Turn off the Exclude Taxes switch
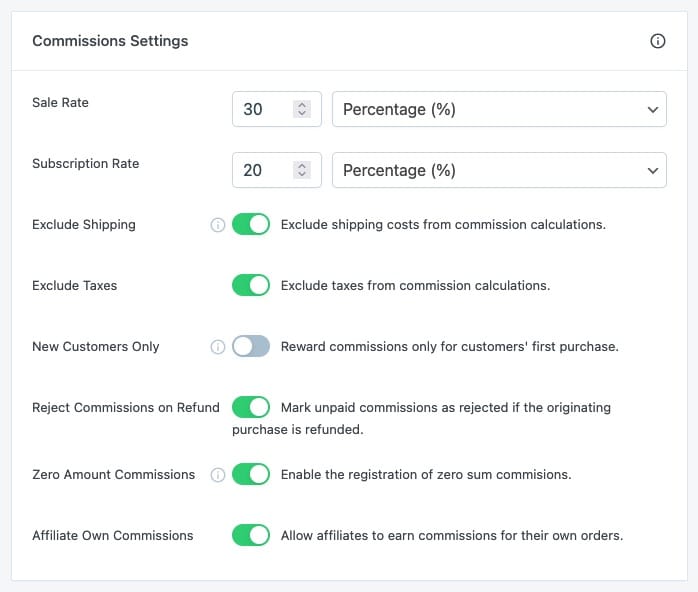The height and width of the screenshot is (592, 698). 251,285
